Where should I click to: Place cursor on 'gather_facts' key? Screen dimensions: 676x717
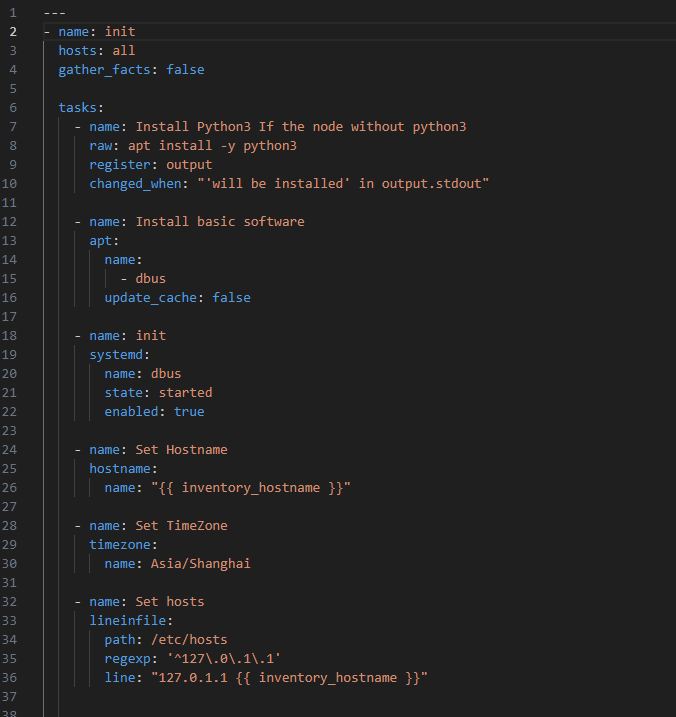[x=104, y=70]
